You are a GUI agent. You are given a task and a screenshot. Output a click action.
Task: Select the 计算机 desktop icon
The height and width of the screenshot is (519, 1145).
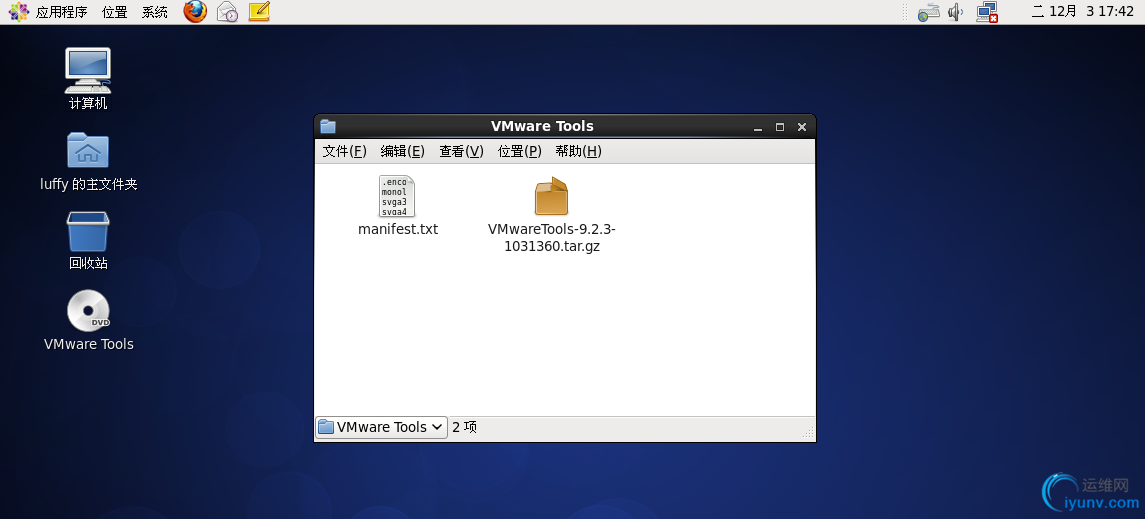tap(88, 79)
